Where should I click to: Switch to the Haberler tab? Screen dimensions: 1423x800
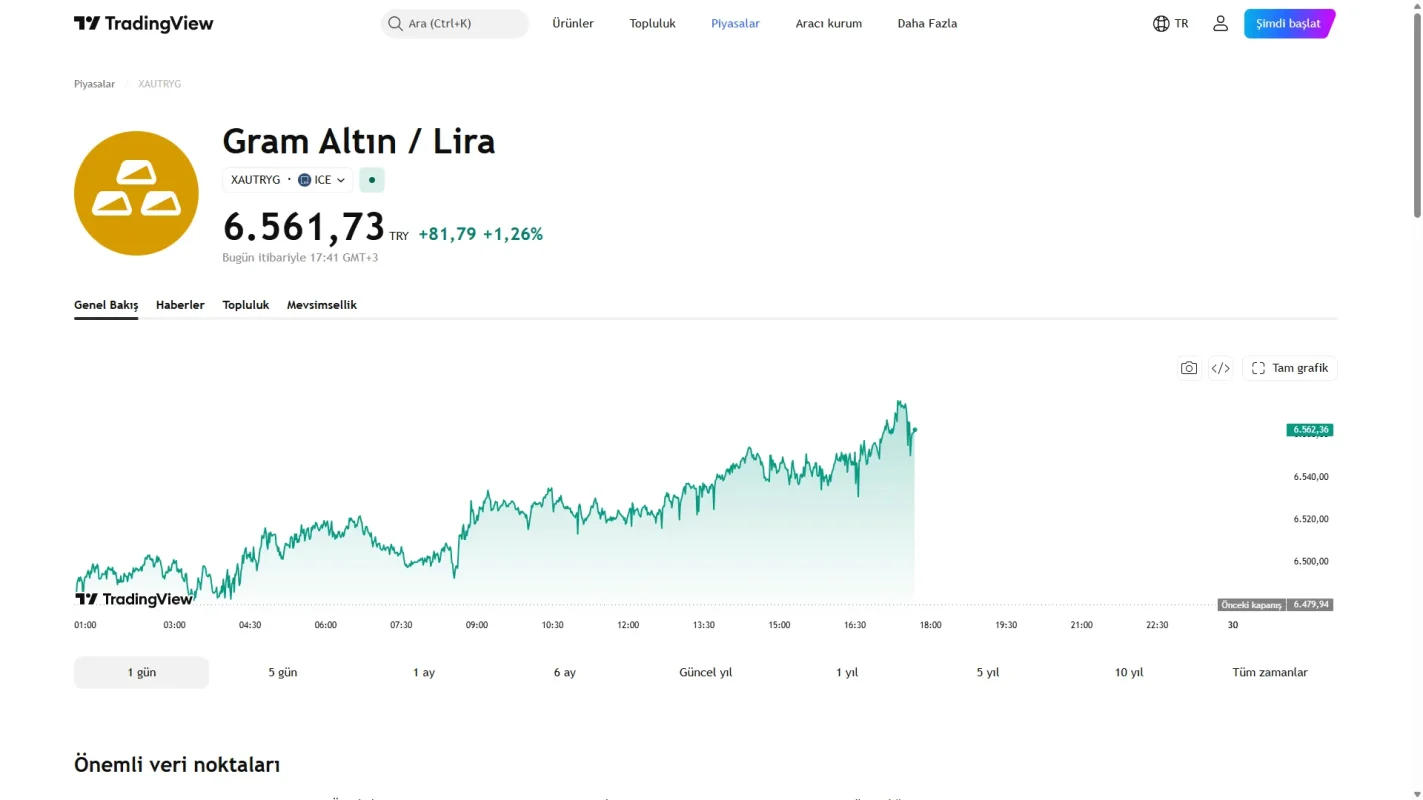tap(180, 305)
